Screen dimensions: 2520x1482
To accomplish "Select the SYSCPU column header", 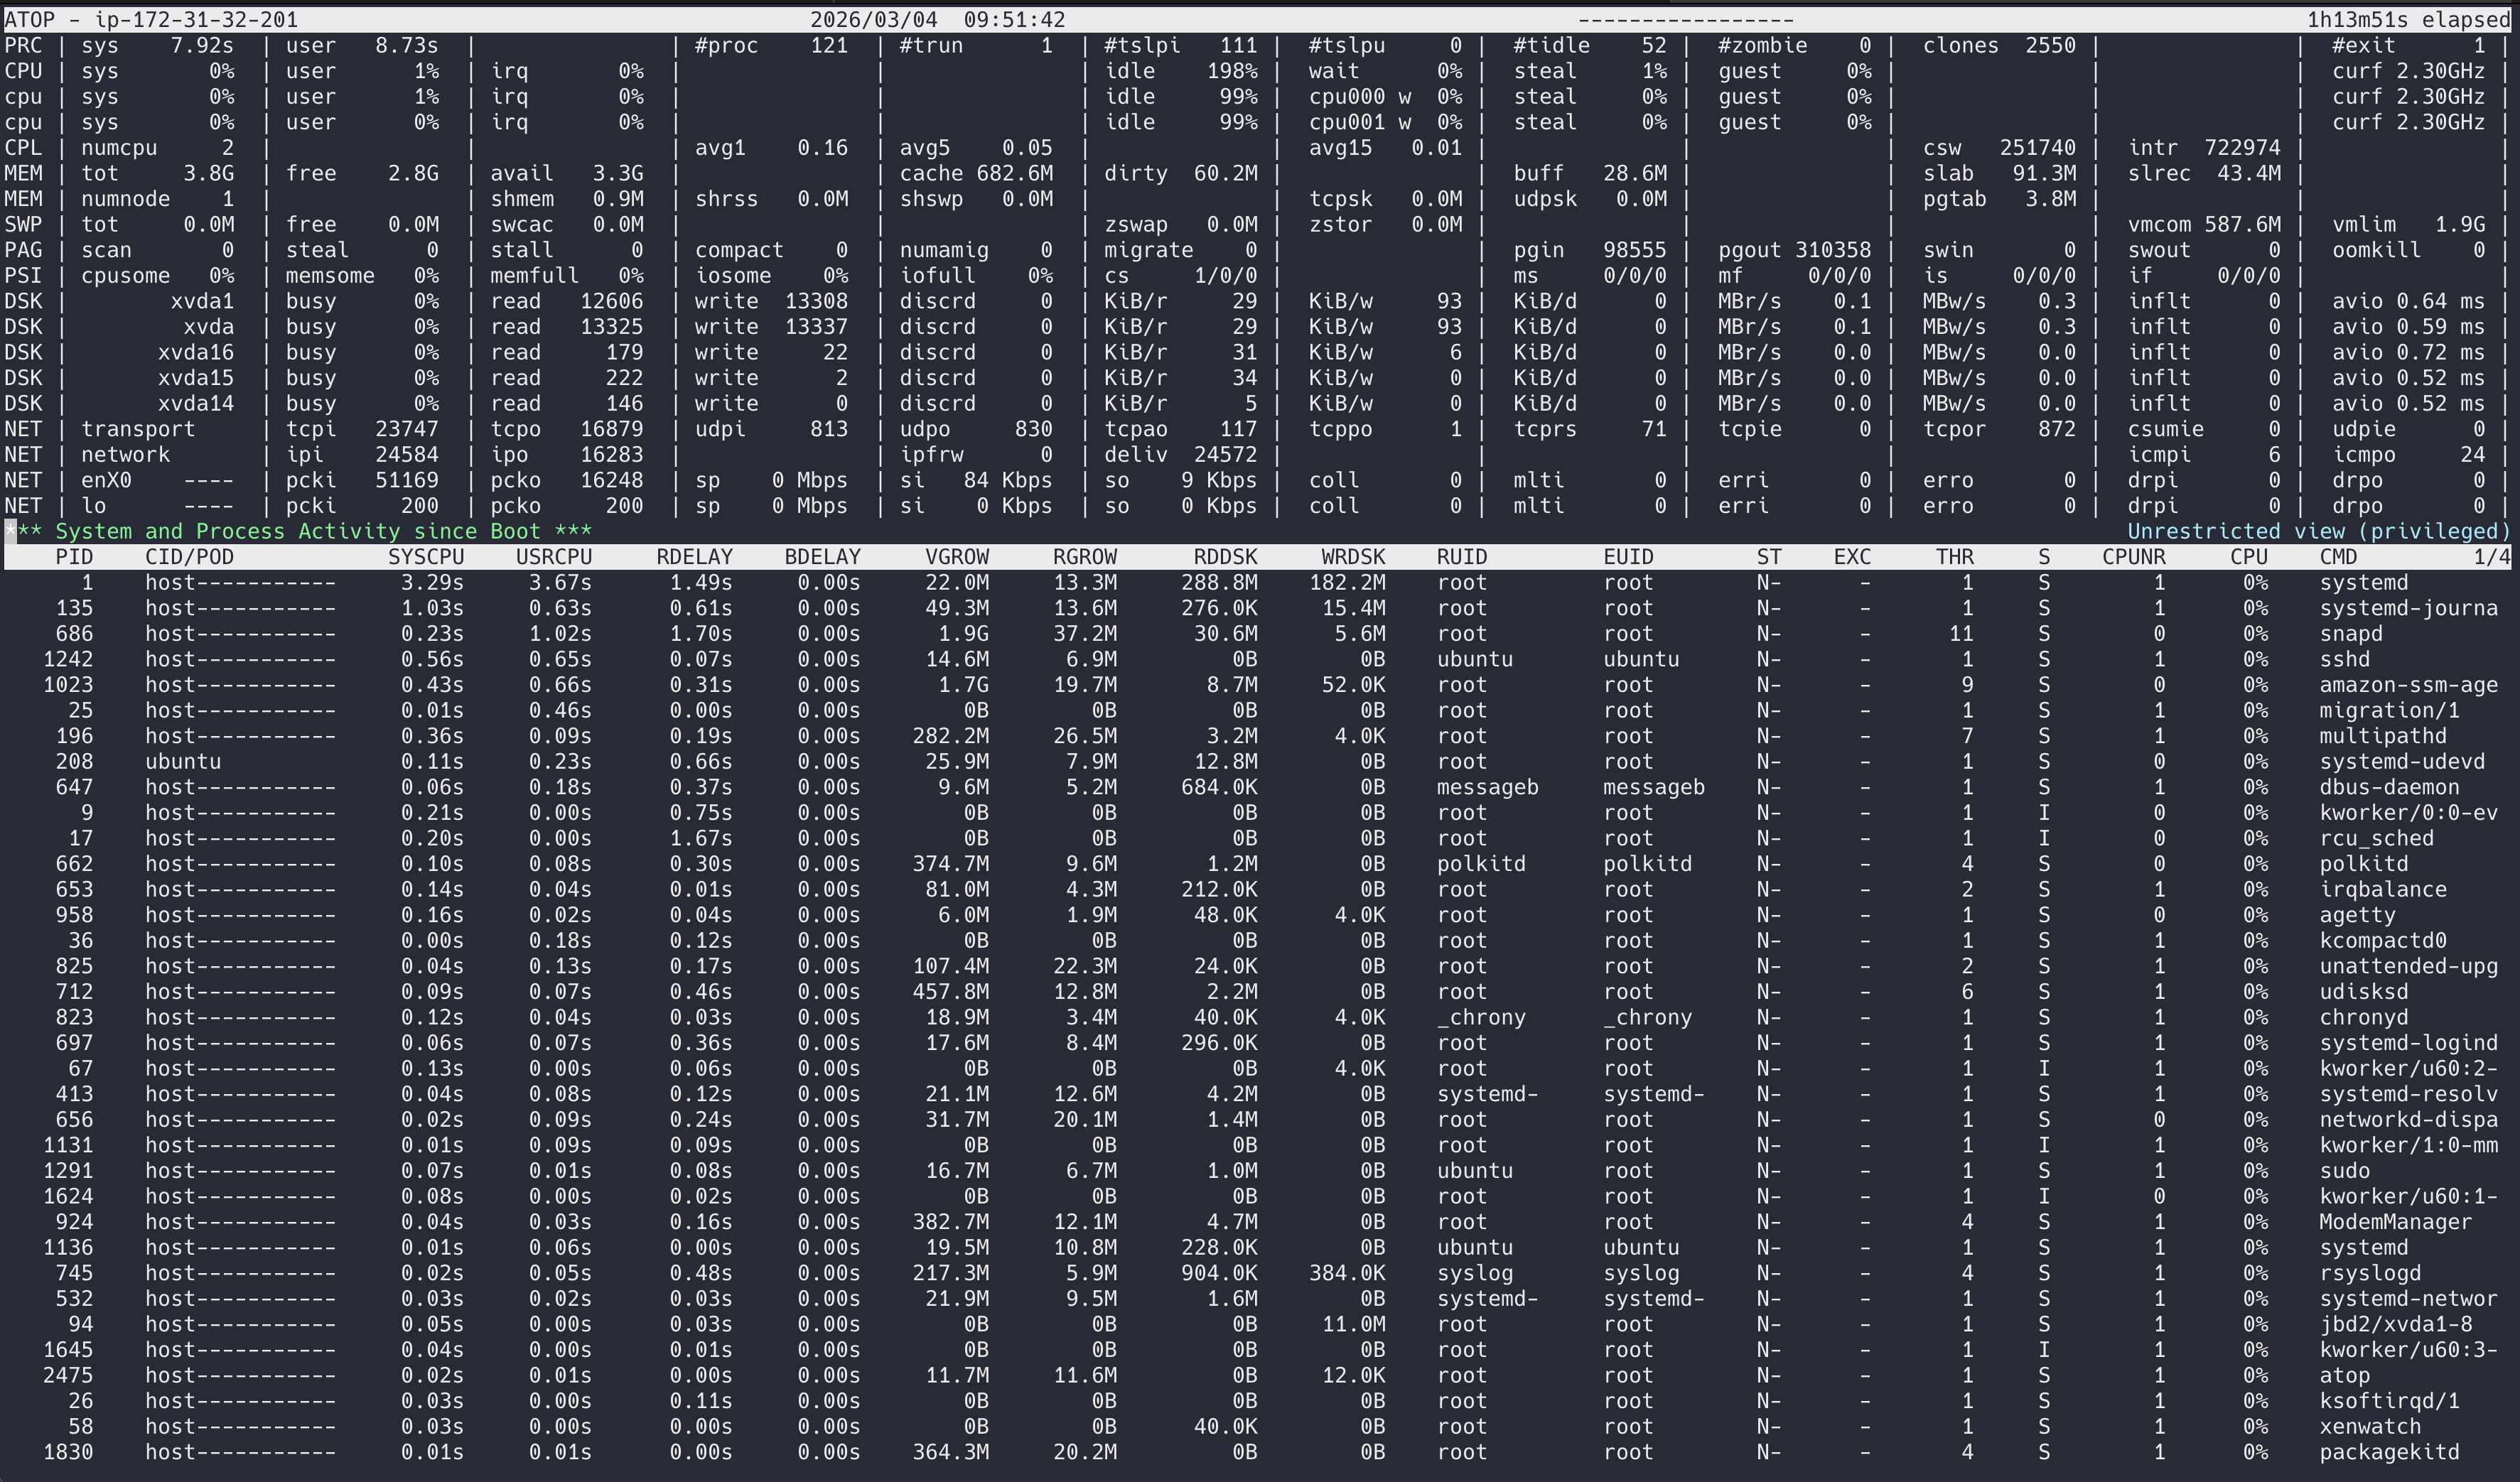I will click(428, 557).
